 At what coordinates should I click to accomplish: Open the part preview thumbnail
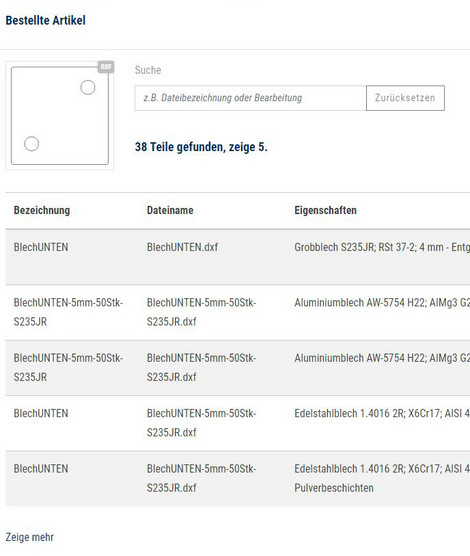point(60,116)
